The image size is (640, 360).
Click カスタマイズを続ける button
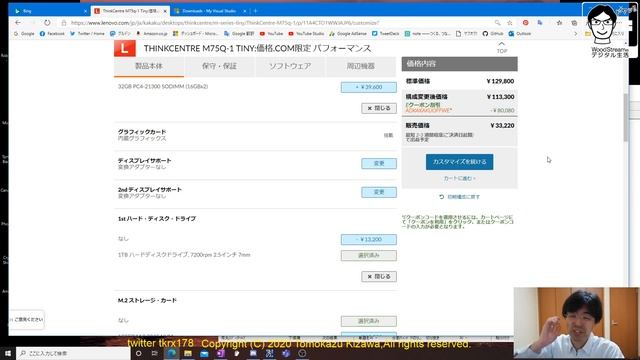pyautogui.click(x=460, y=162)
